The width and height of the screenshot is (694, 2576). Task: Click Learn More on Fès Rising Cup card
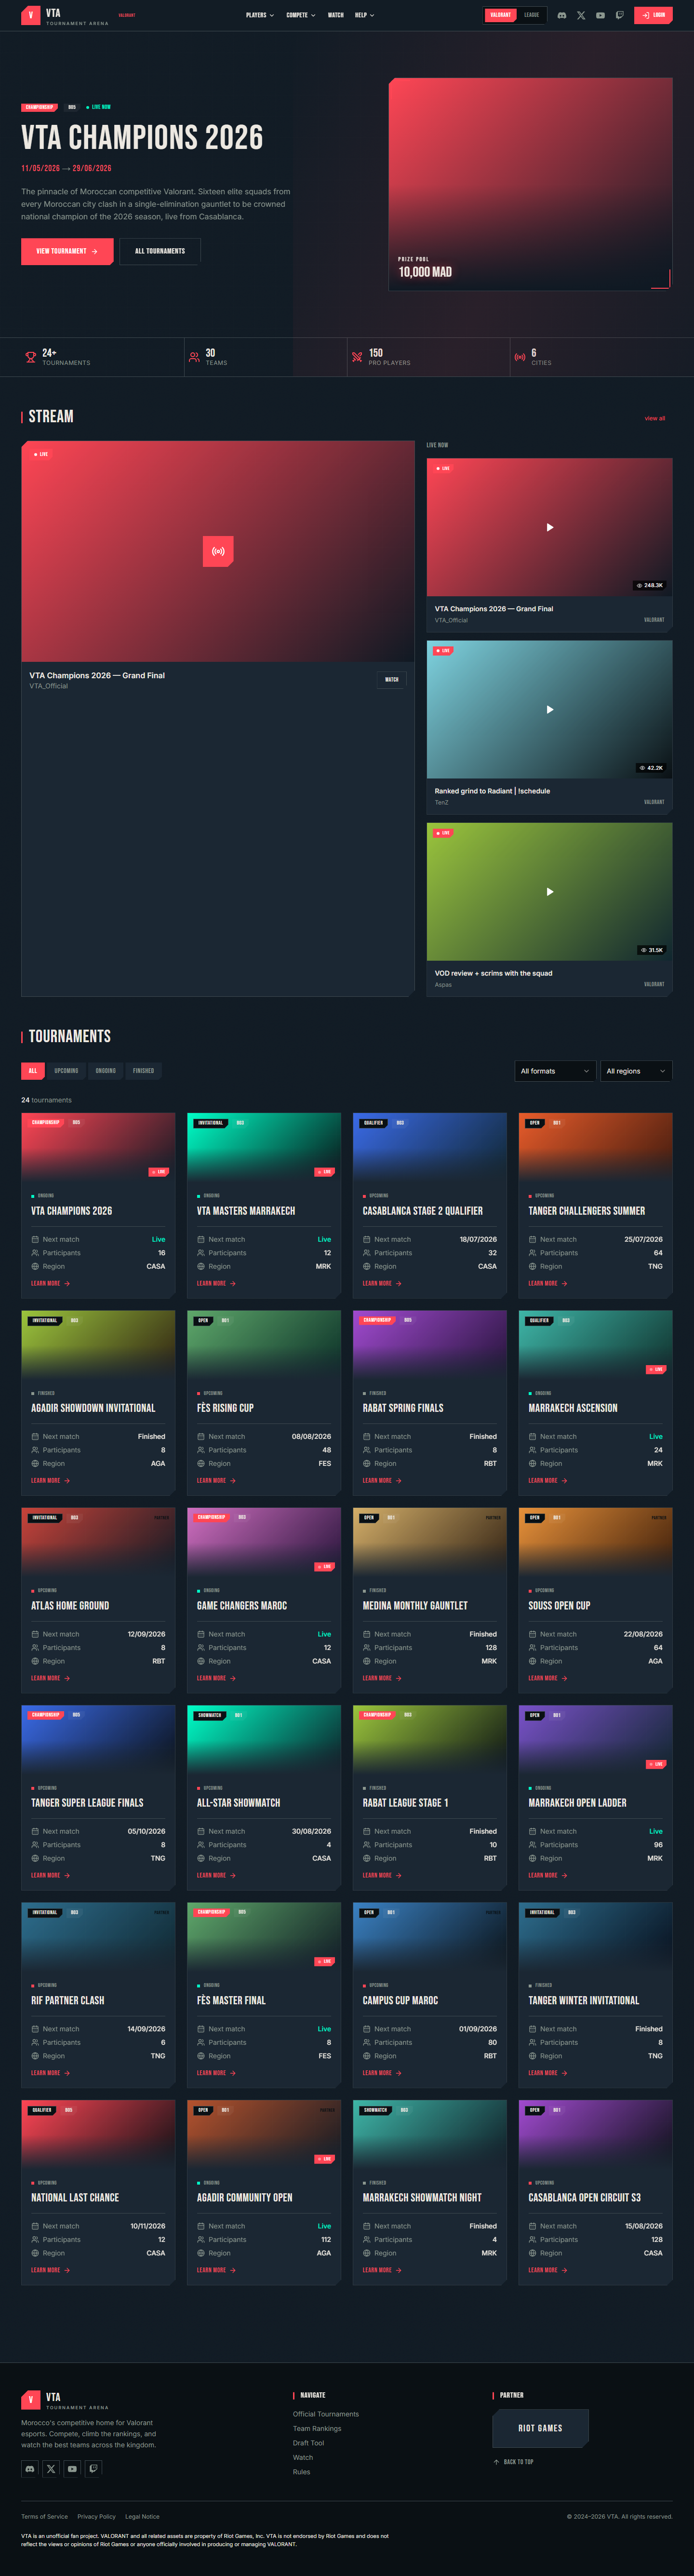(x=216, y=1480)
